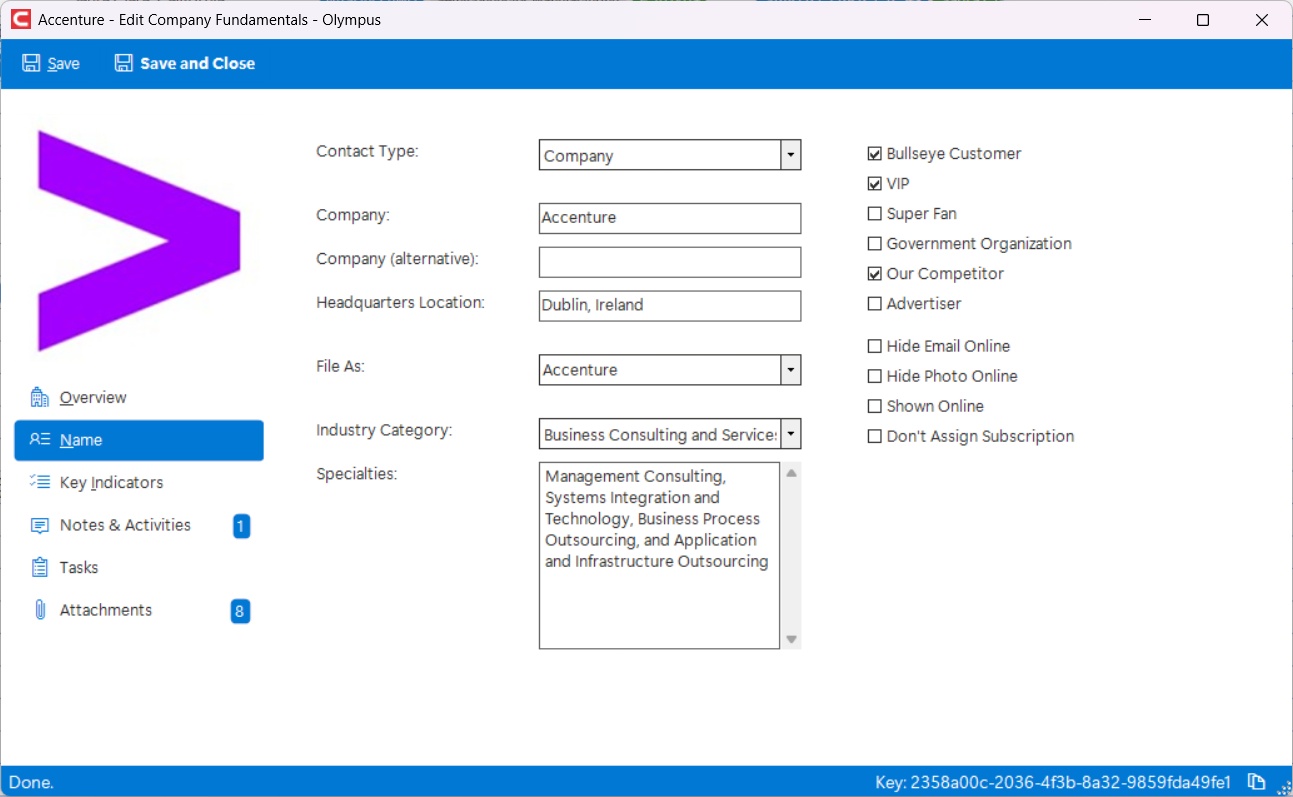Click the Save and Close disk icon
This screenshot has width=1293, height=797.
pos(124,64)
